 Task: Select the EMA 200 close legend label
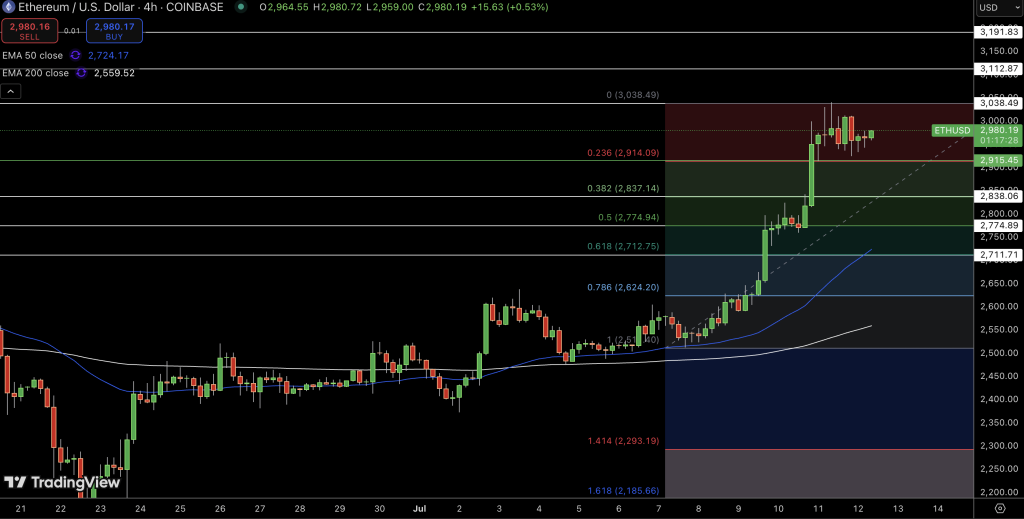pos(35,73)
